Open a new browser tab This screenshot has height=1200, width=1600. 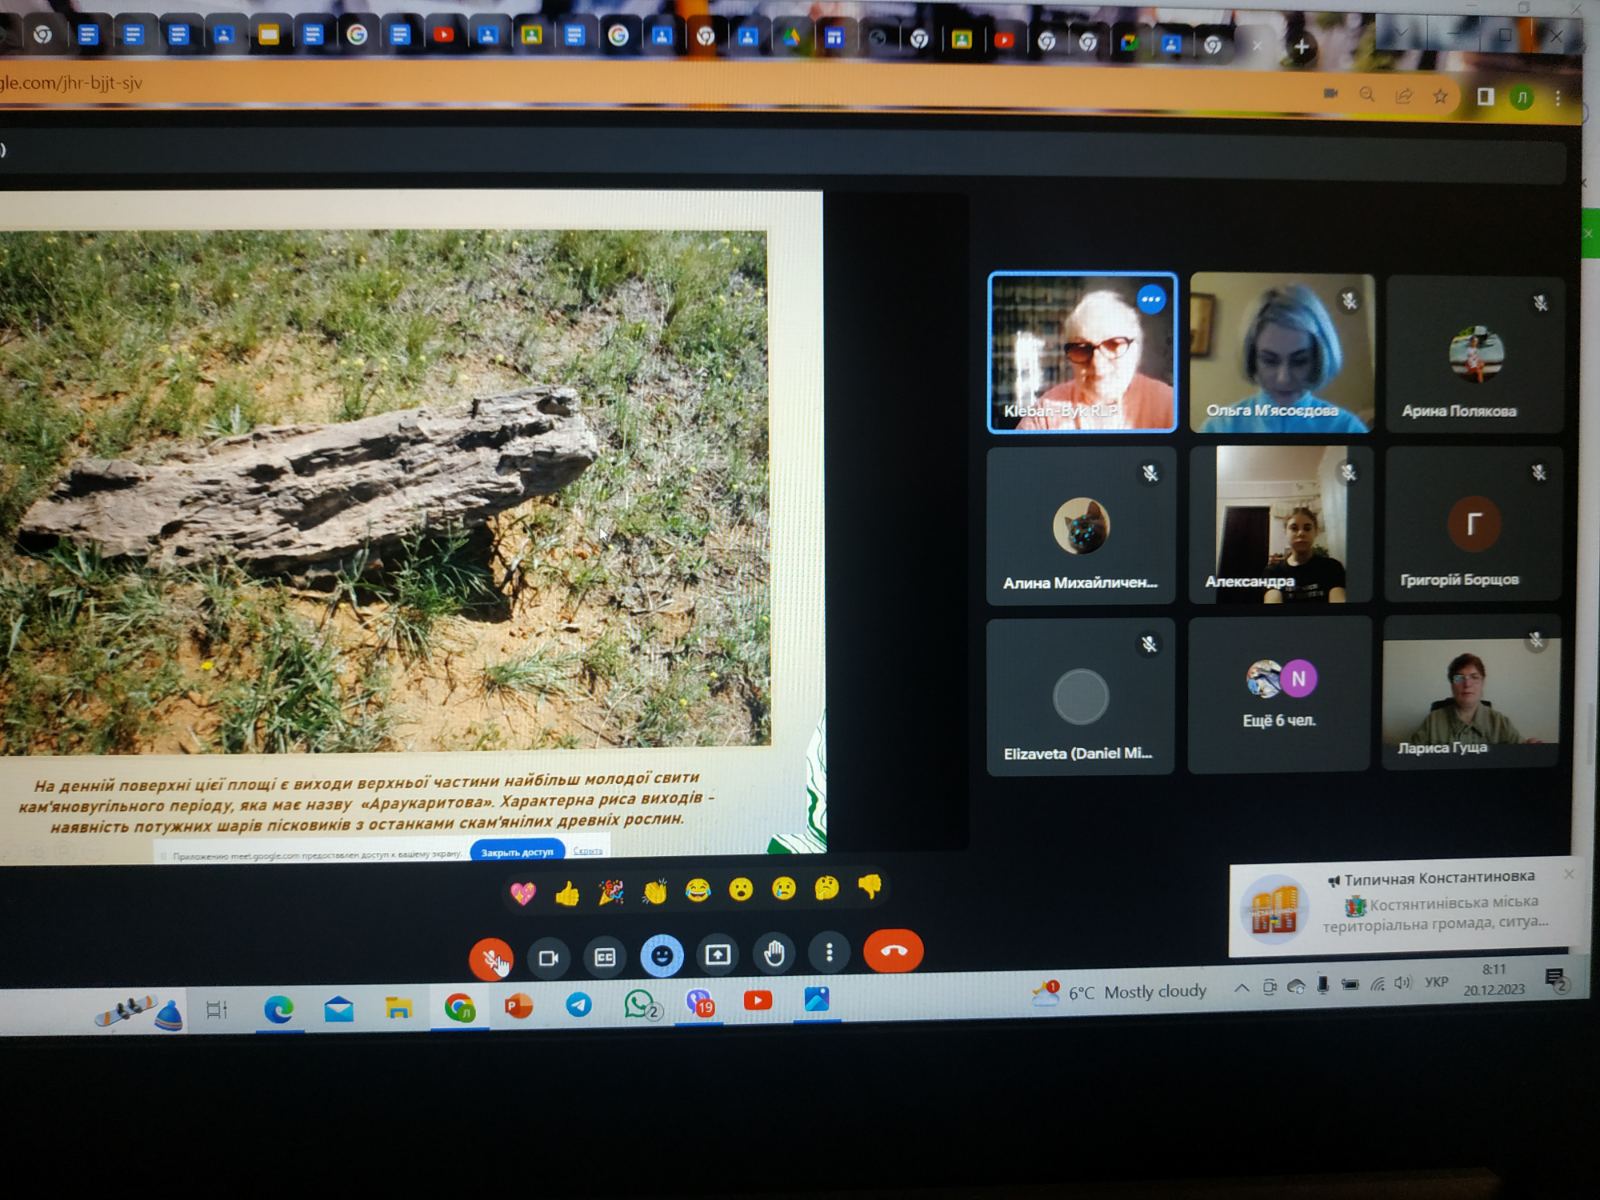(x=1301, y=46)
